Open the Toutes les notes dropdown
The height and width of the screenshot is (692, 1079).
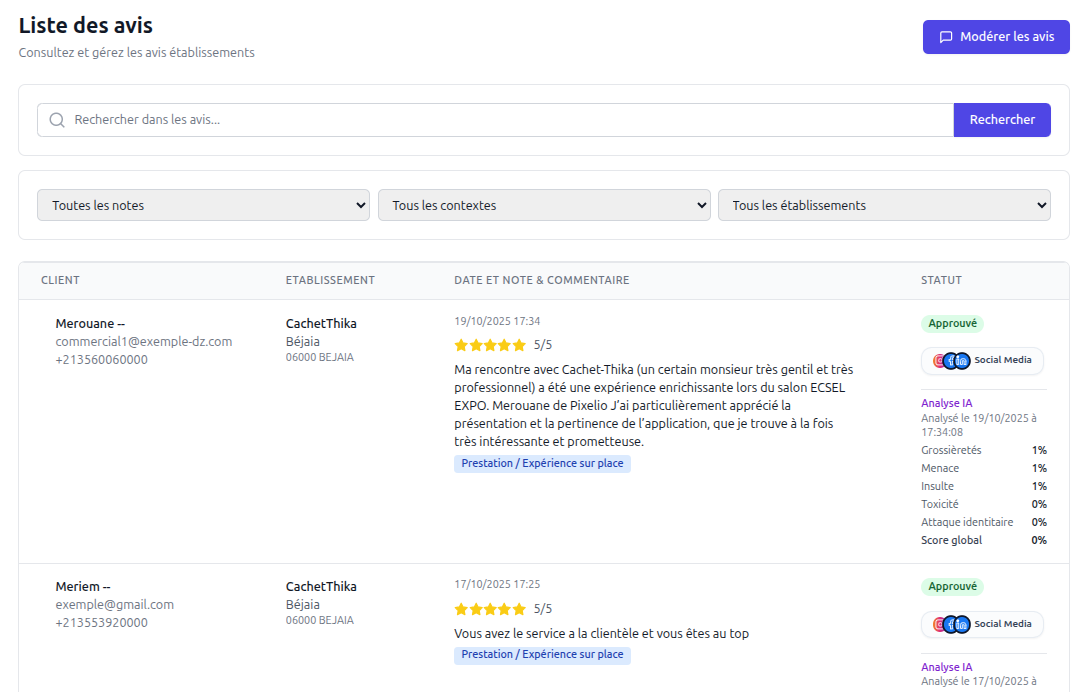click(x=203, y=204)
